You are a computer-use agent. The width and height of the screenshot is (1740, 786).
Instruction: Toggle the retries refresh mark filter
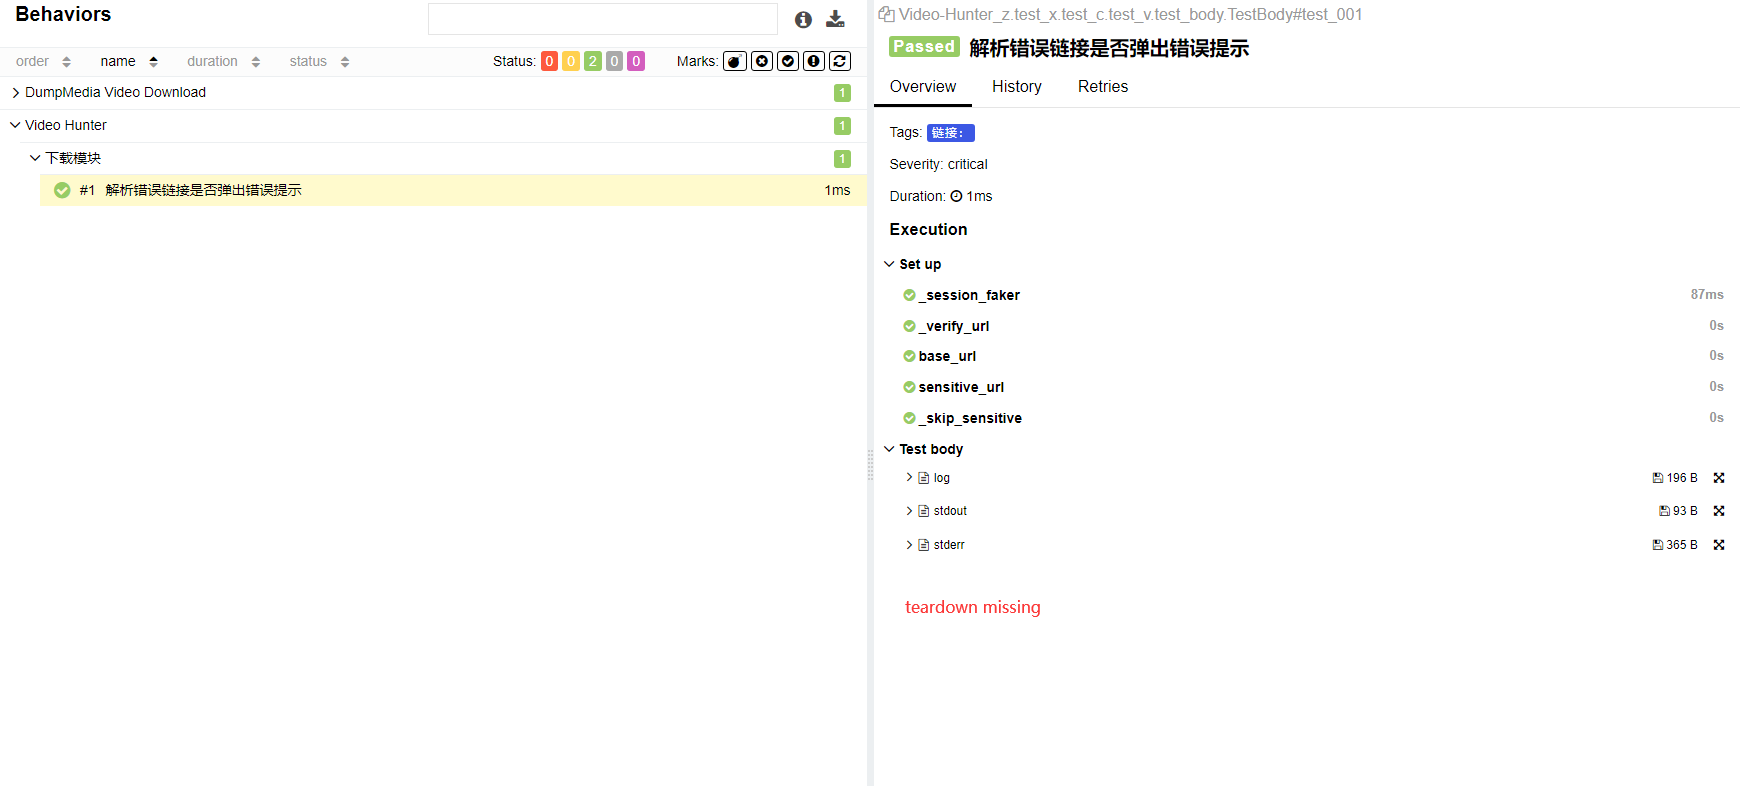[840, 61]
